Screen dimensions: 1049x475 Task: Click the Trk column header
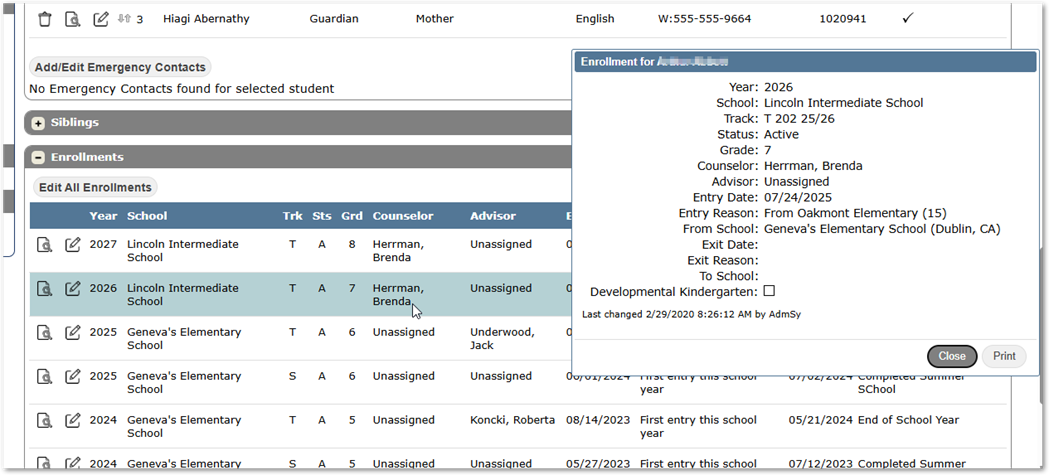292,216
